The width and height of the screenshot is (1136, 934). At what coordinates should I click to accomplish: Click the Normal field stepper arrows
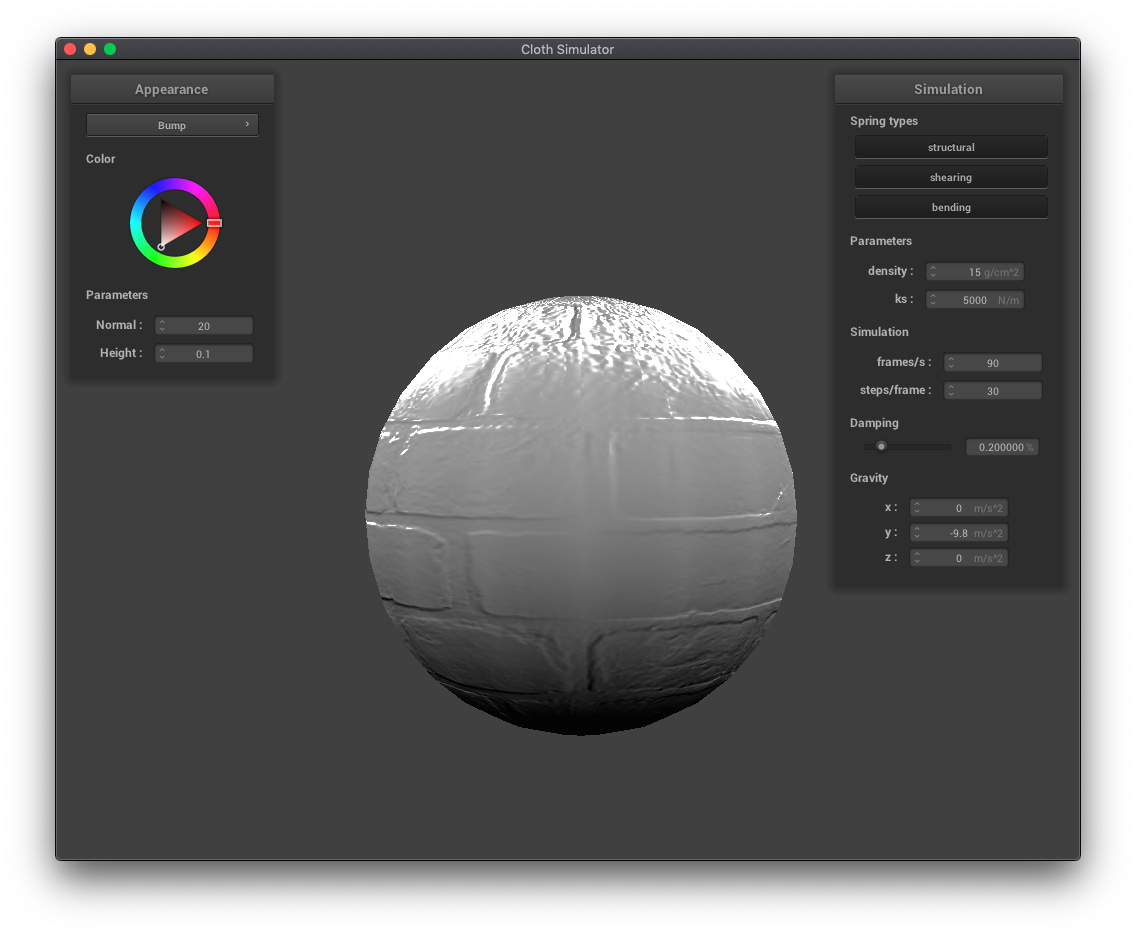coord(162,325)
